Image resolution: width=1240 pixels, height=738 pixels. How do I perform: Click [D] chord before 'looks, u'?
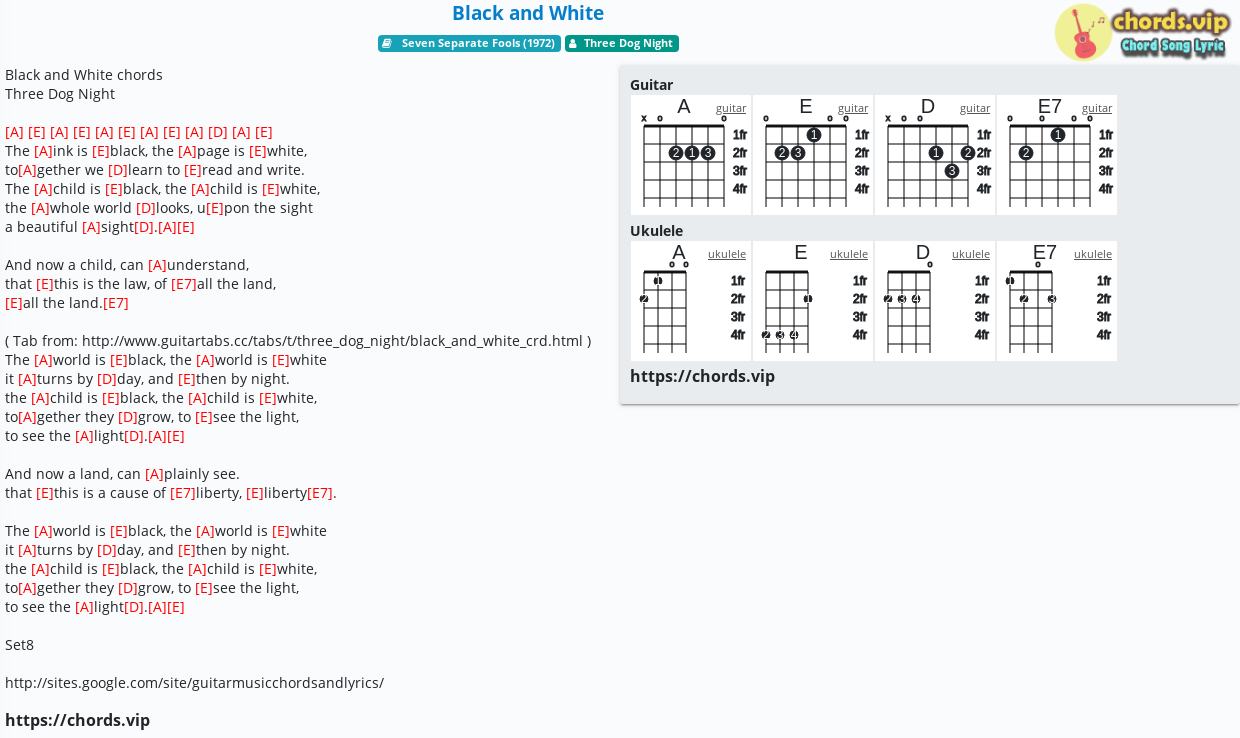point(146,208)
